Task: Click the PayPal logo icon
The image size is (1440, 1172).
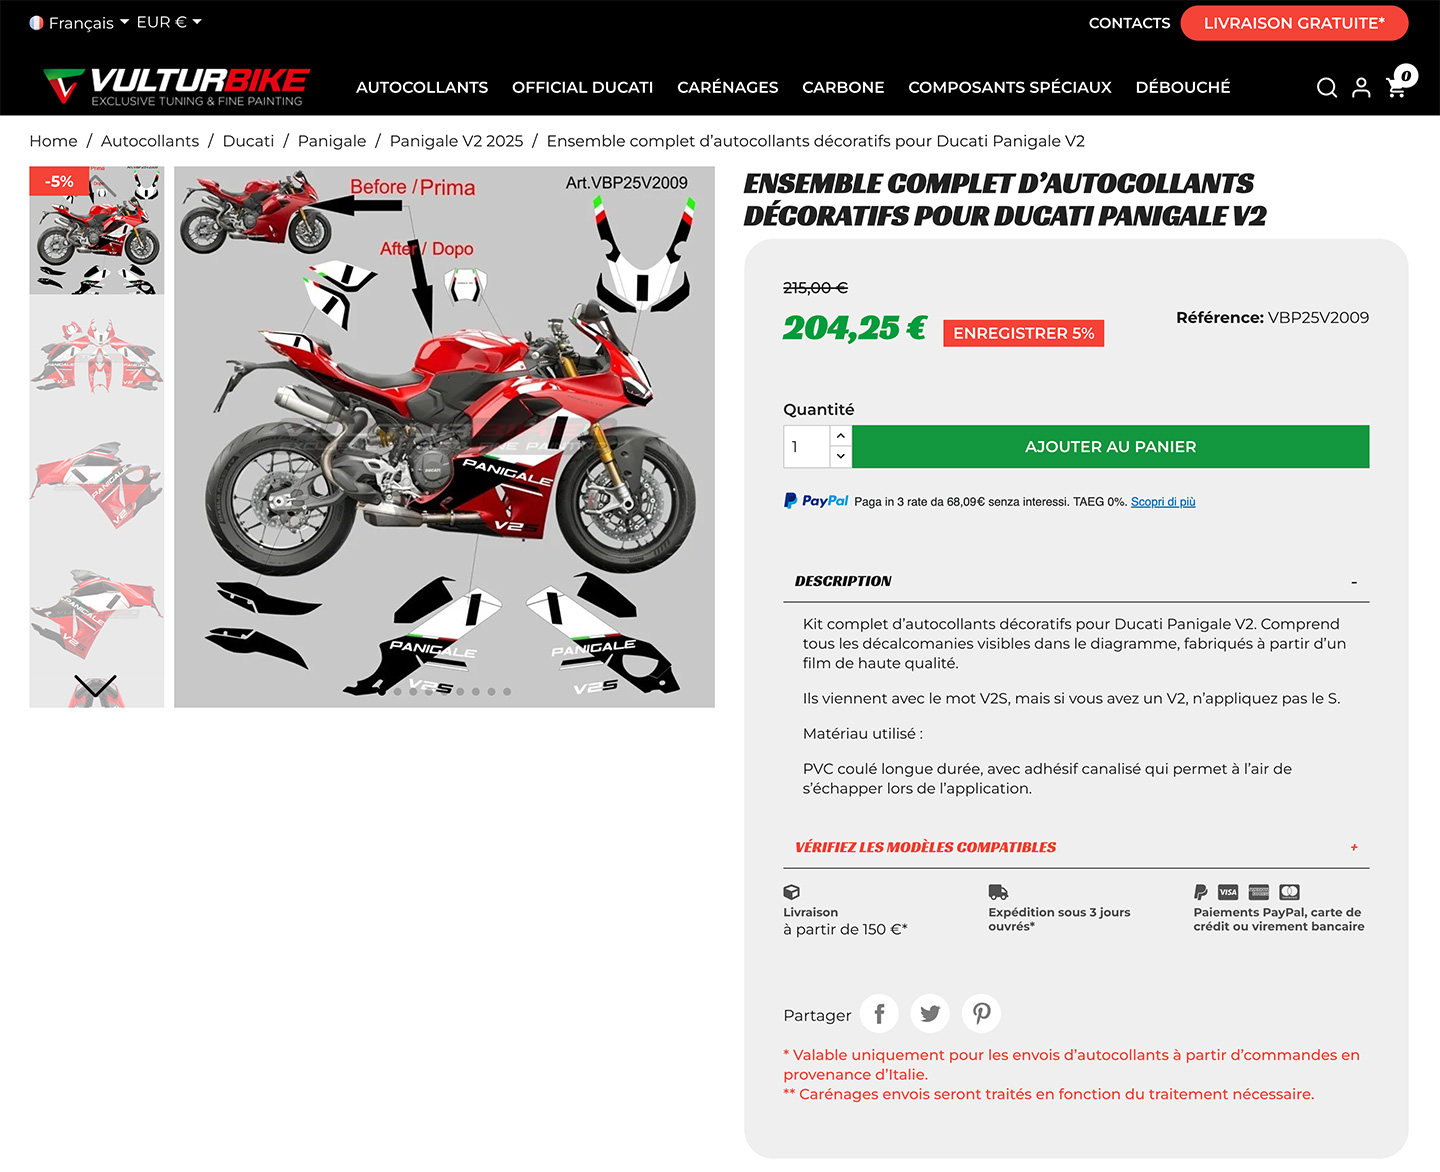Action: pos(816,501)
